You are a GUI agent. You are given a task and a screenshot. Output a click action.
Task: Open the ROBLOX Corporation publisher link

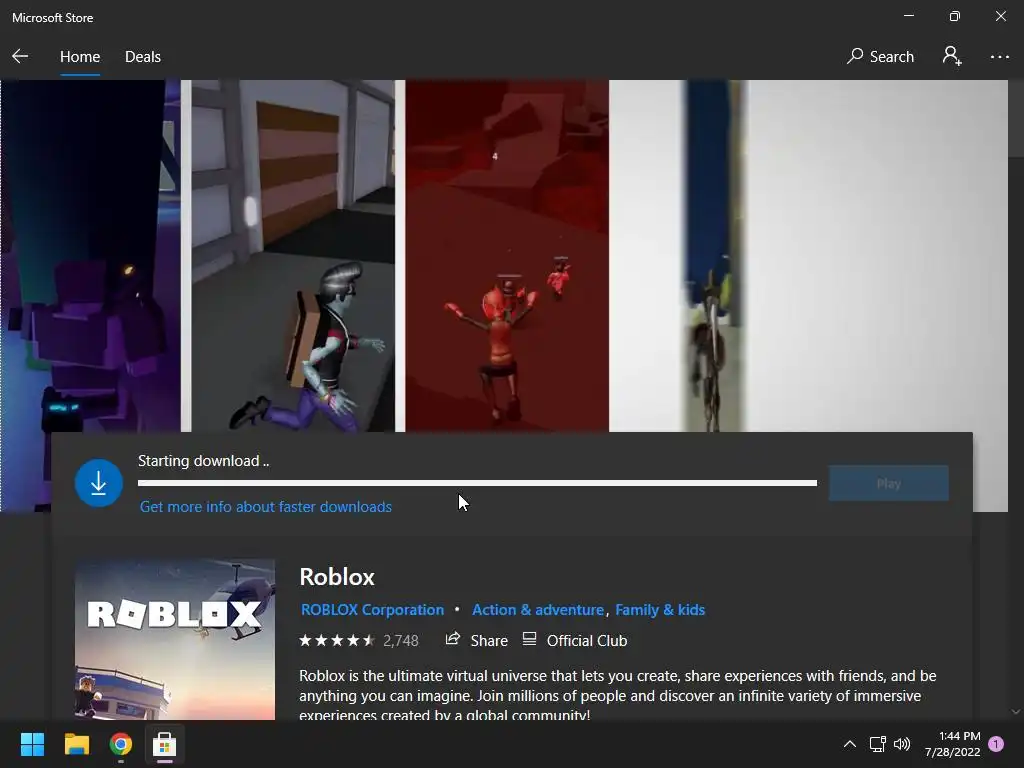click(372, 610)
